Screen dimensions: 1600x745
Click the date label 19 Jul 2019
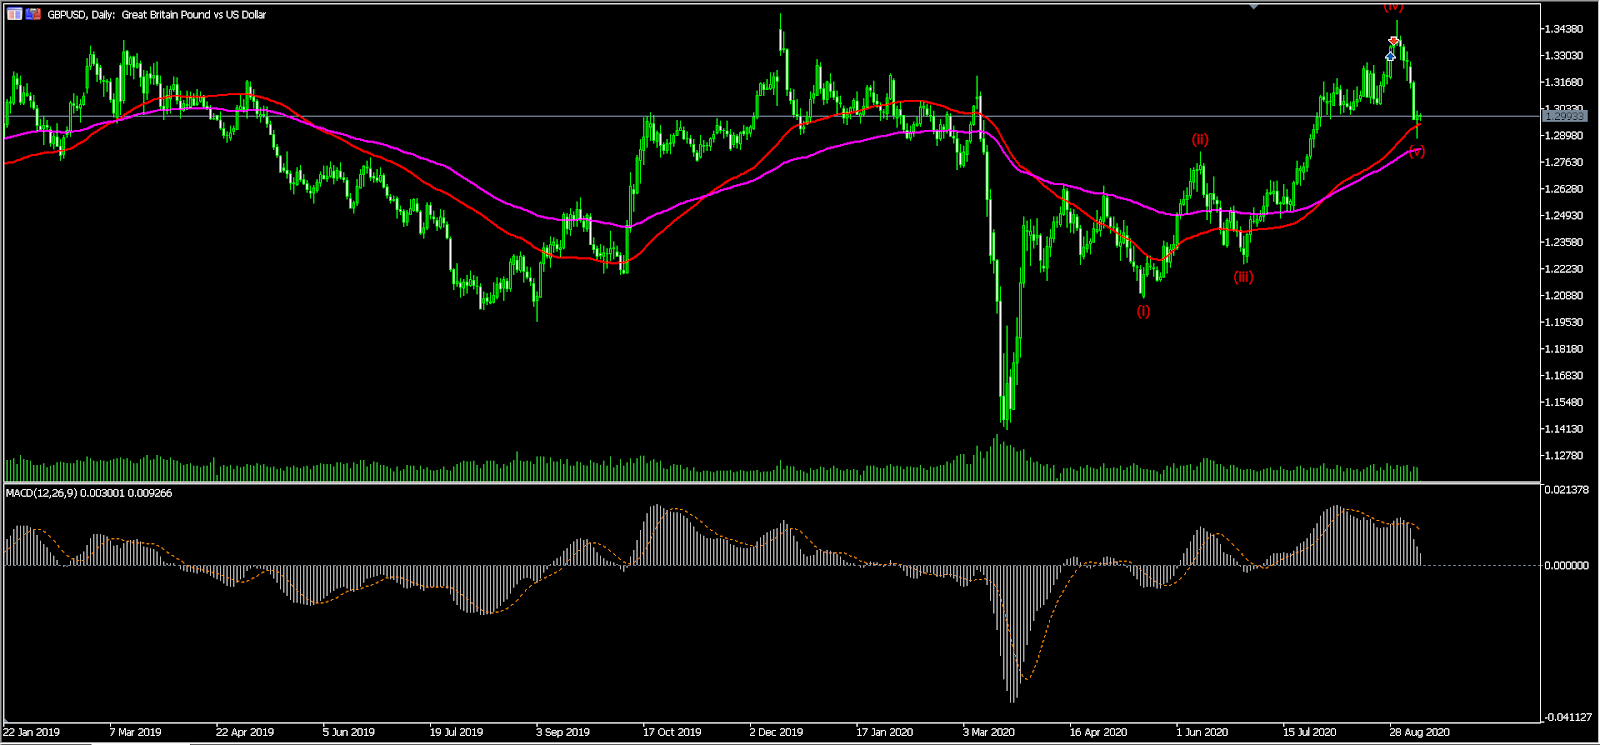pos(457,732)
